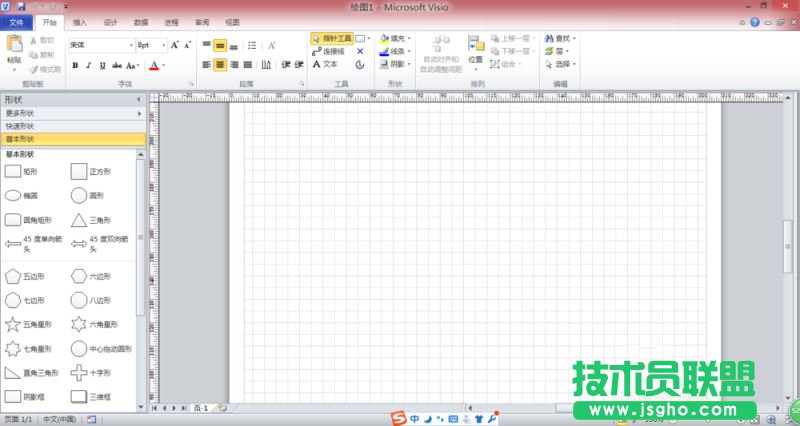This screenshot has width=800, height=426.
Task: Toggle Bold formatting
Action: pyautogui.click(x=76, y=65)
